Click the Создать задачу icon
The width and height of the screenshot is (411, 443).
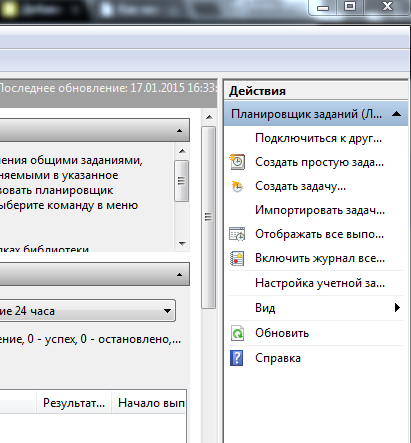[x=237, y=186]
